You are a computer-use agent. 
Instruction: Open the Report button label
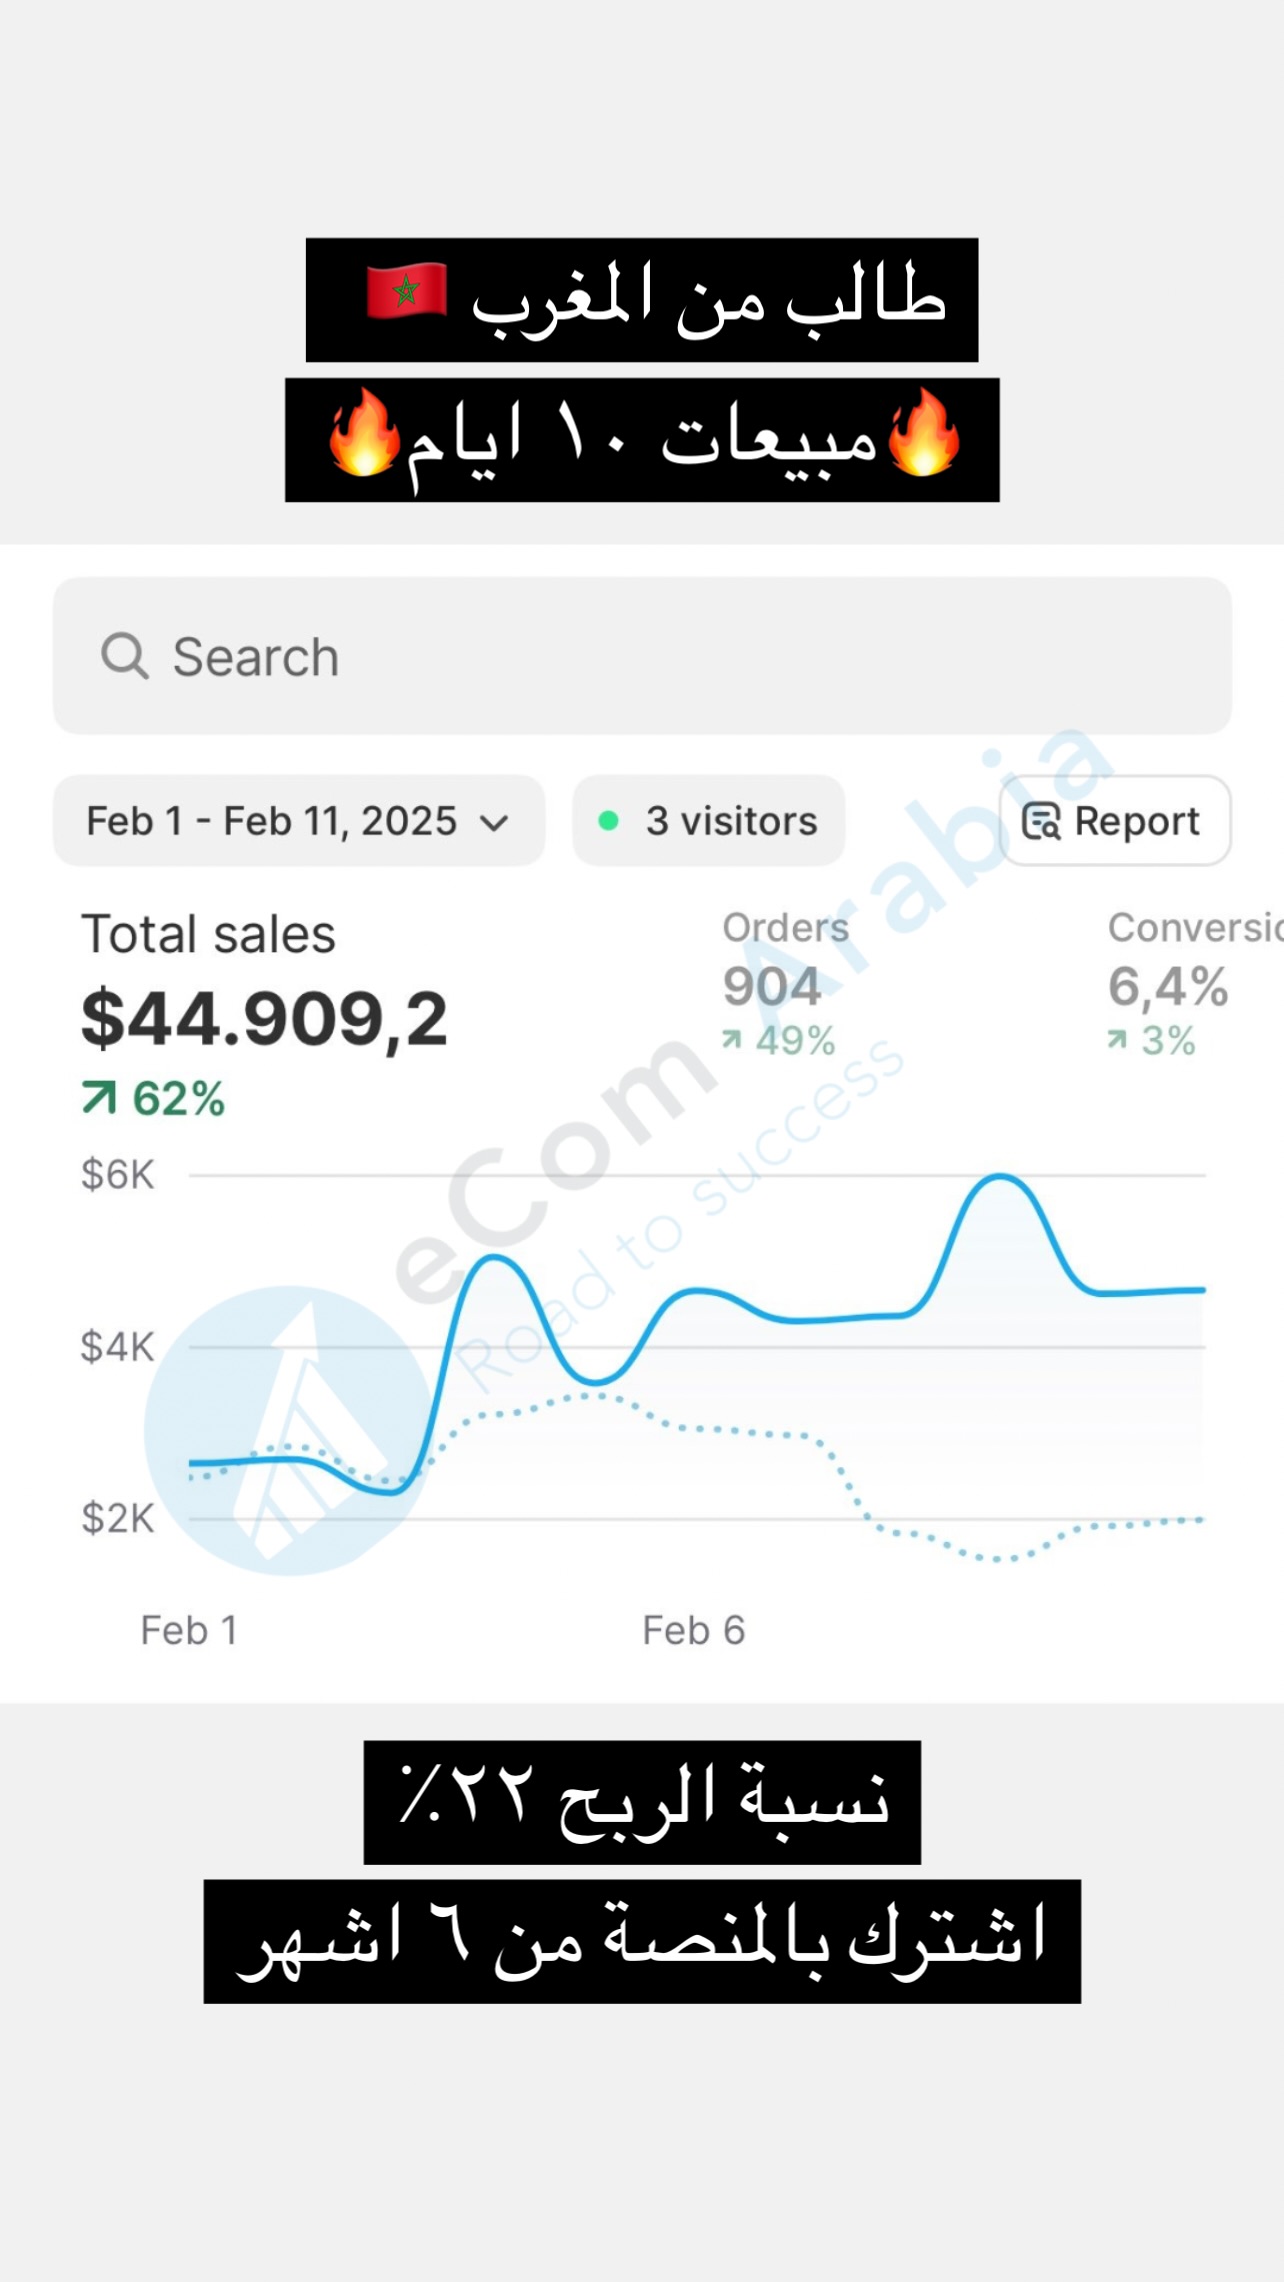click(1137, 821)
